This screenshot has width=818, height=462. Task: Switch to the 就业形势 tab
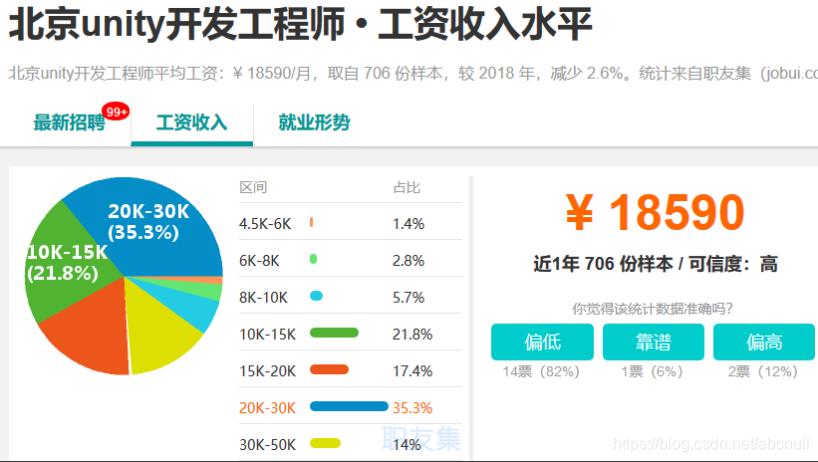(x=314, y=123)
